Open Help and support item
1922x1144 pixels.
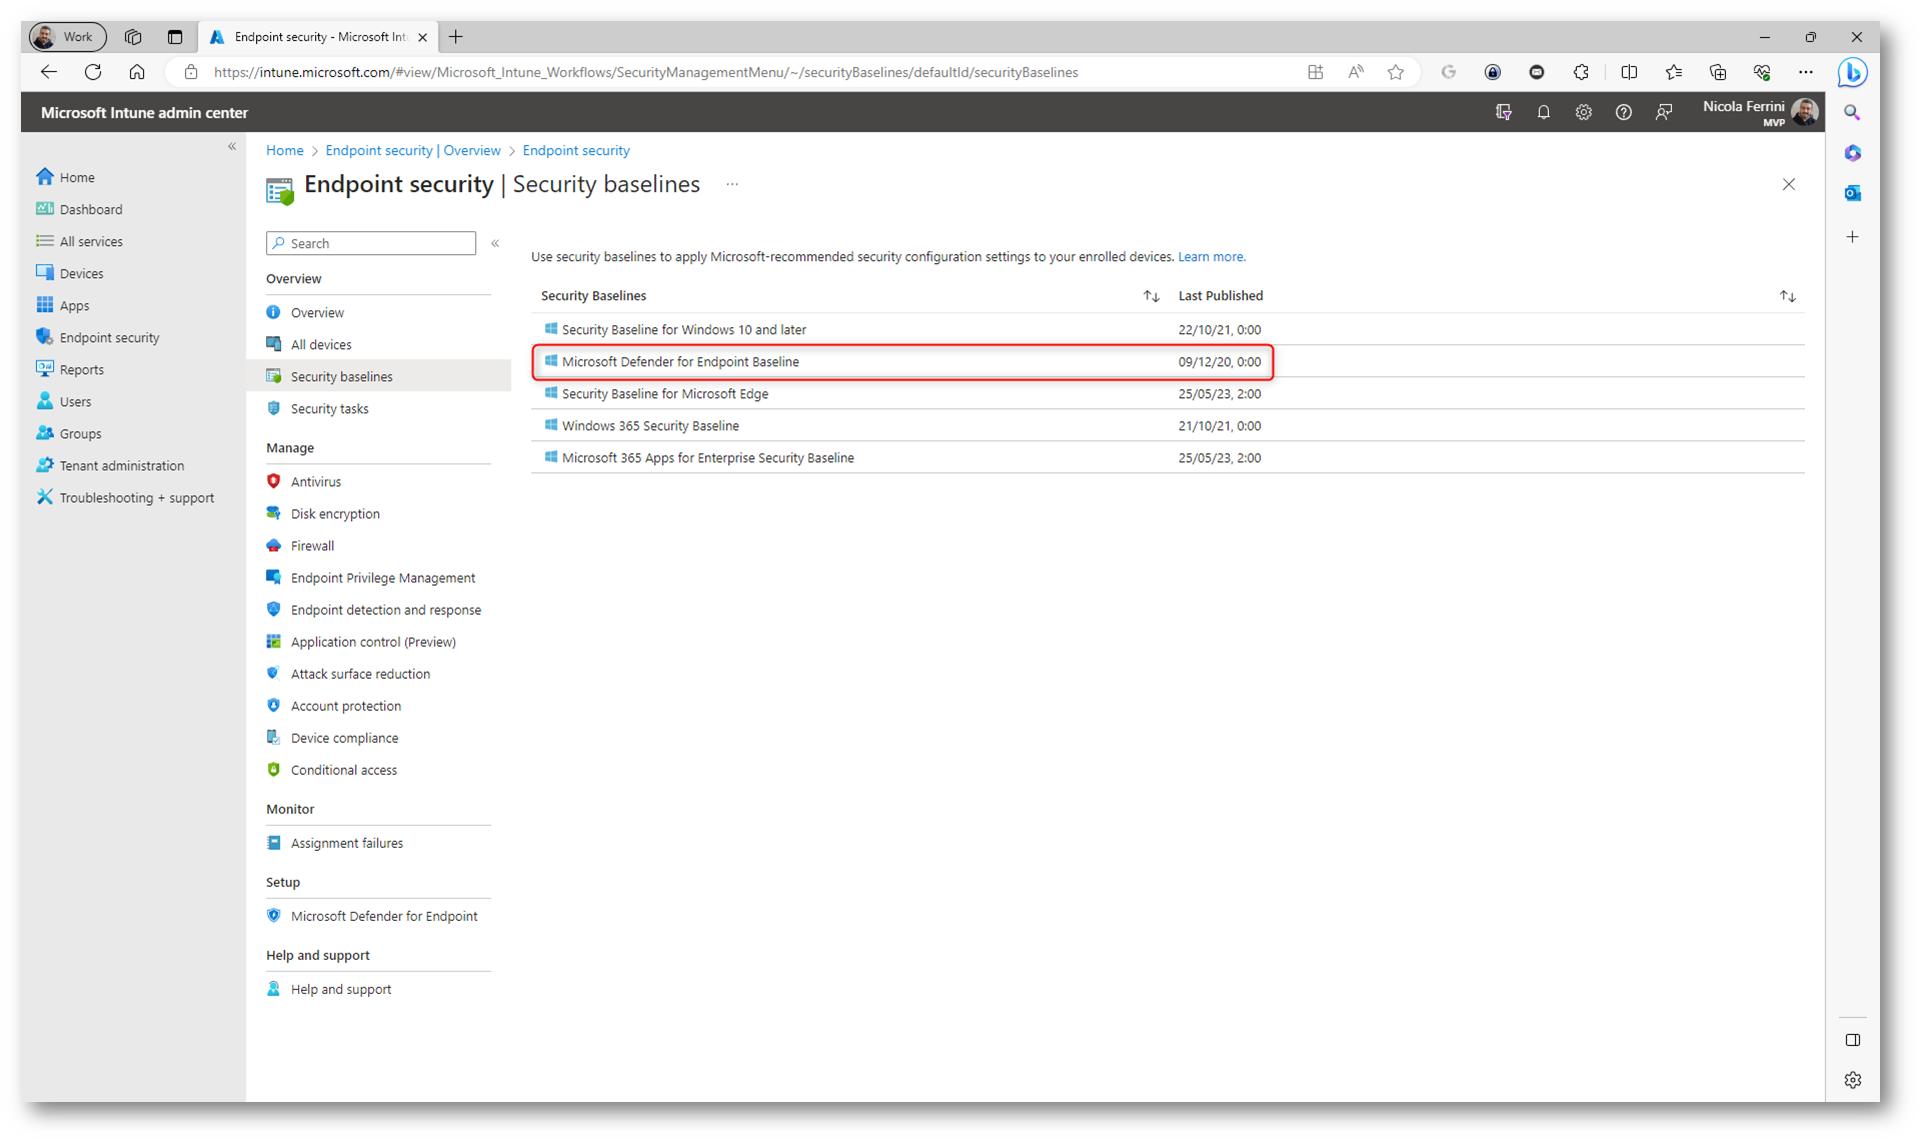pyautogui.click(x=341, y=988)
